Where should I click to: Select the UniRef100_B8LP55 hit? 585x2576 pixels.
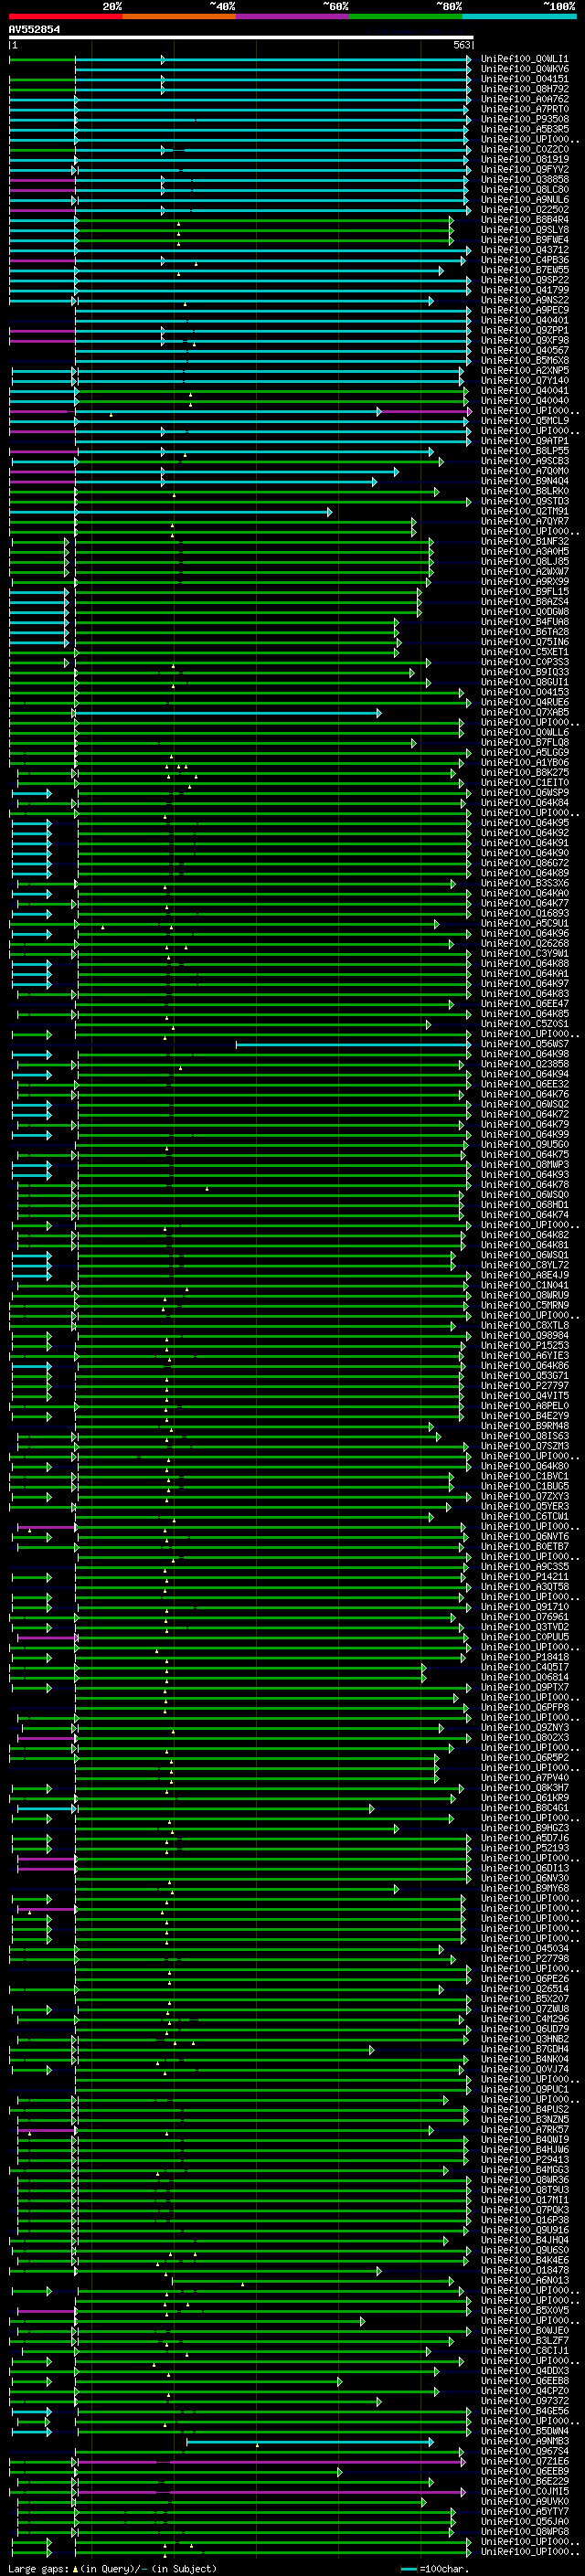524,450
